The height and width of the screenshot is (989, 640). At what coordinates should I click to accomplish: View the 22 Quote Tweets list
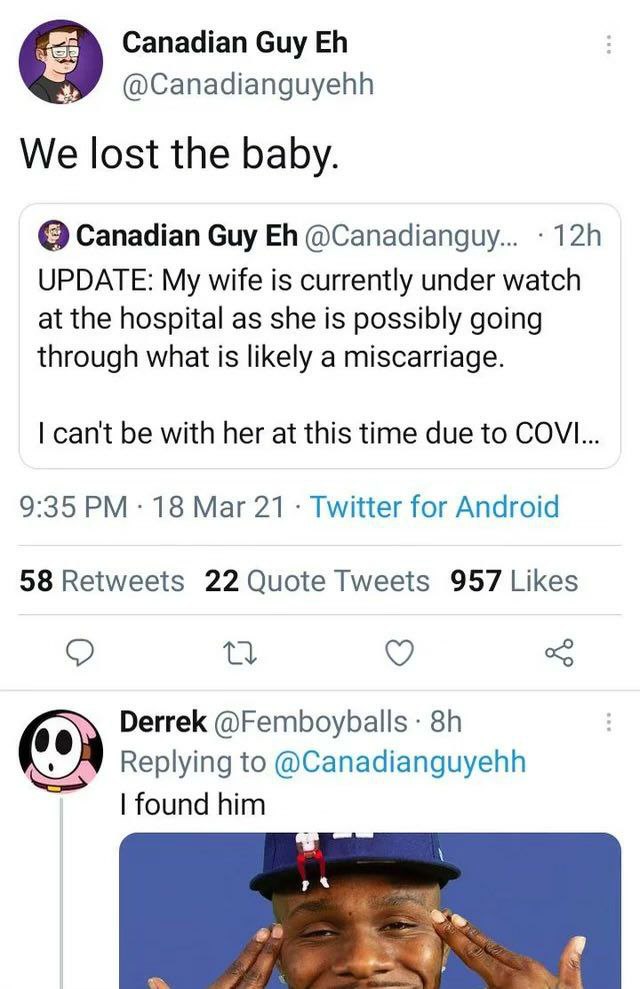click(317, 581)
